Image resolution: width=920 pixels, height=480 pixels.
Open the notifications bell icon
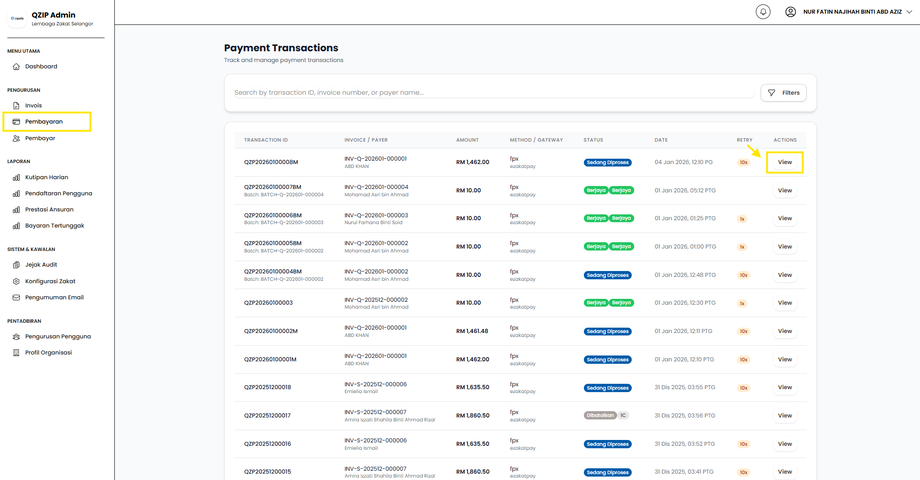coord(763,12)
